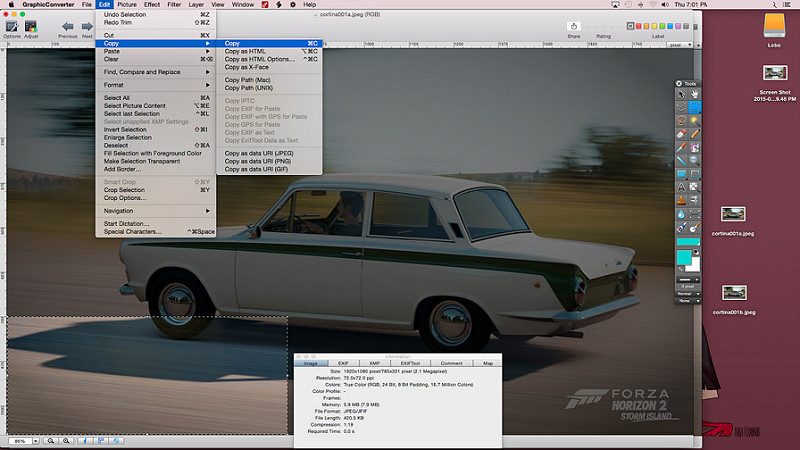Screen dimensions: 800x450
Task: Select the filled rectangle shape tool
Action: [681, 174]
